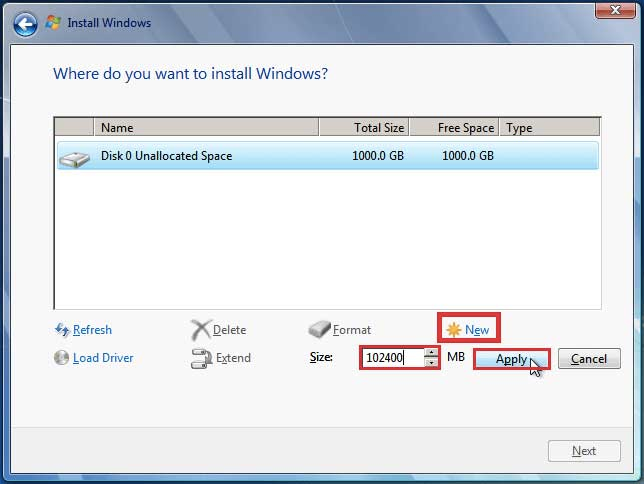
Task: Sort by the Type column header
Action: (x=550, y=127)
